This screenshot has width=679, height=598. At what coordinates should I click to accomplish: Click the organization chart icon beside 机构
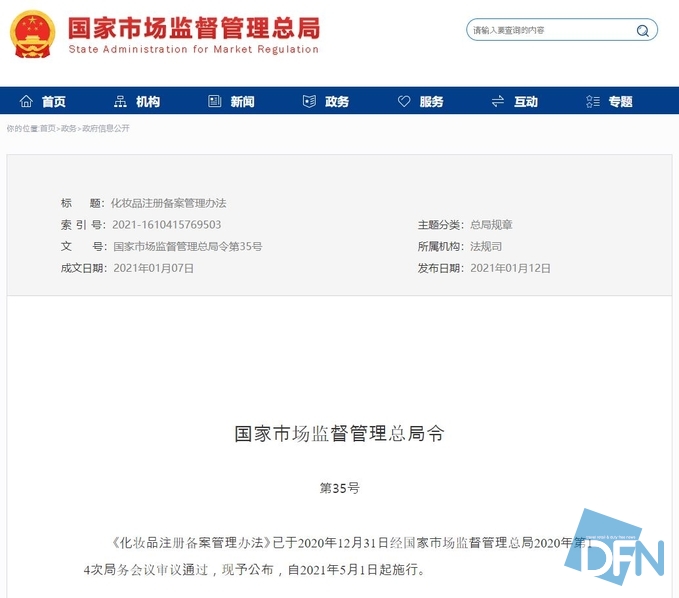120,101
